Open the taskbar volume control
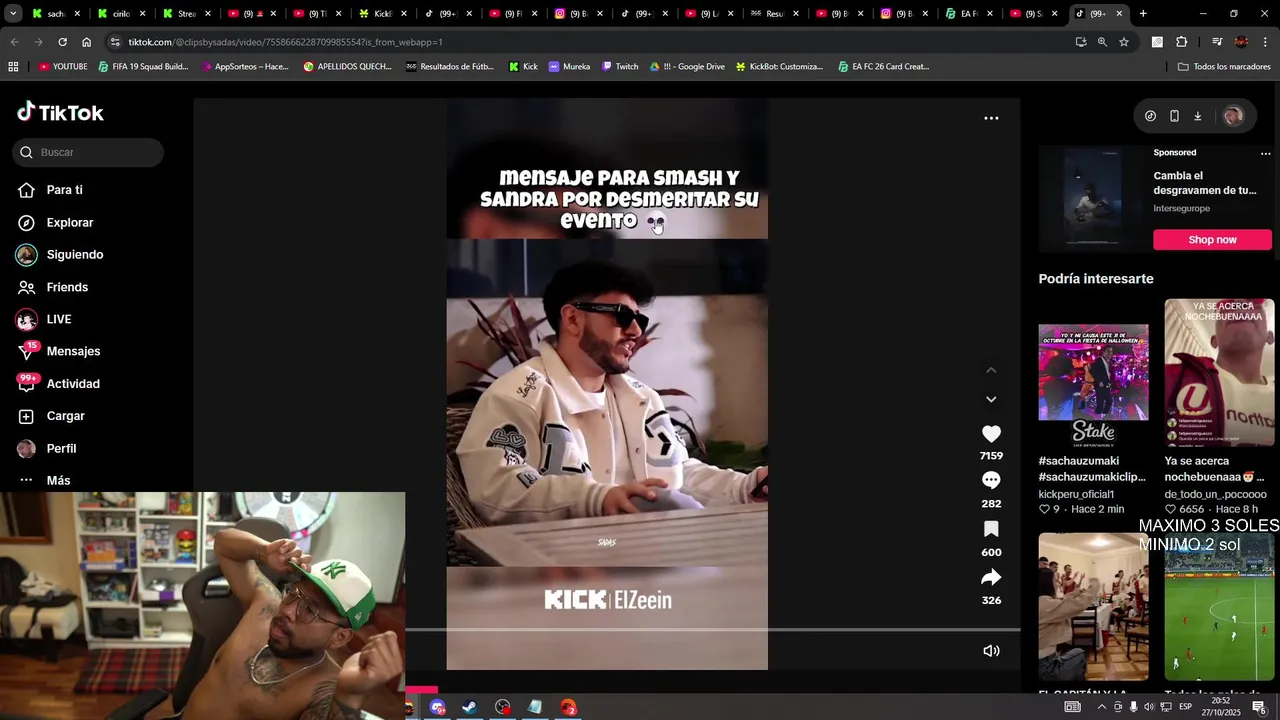Viewport: 1280px width, 720px height. pyautogui.click(x=1149, y=707)
